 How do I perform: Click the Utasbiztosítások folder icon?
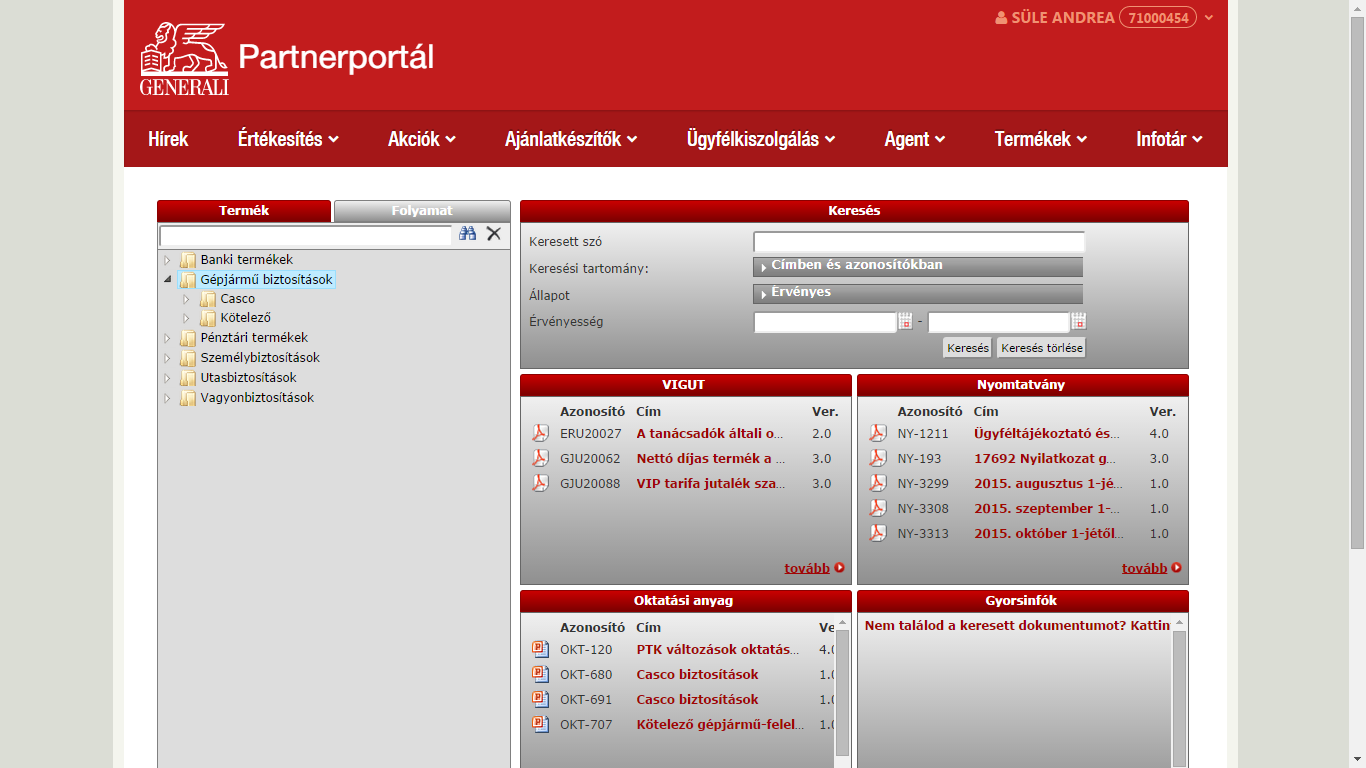click(188, 378)
